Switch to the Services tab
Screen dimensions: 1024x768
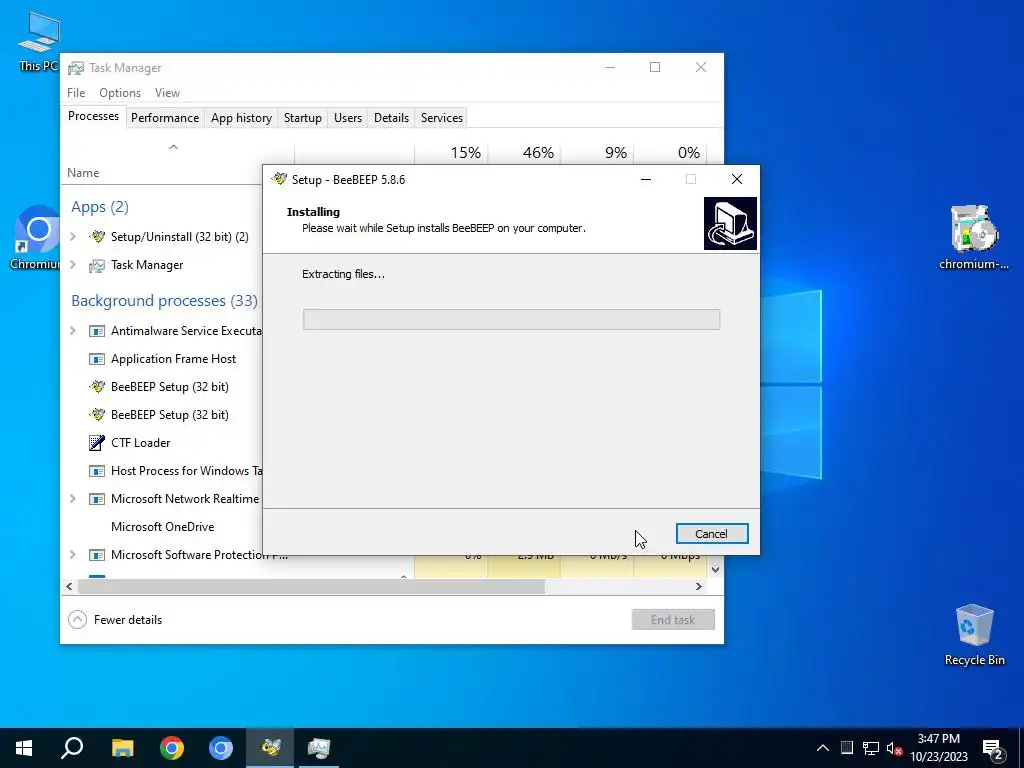441,118
